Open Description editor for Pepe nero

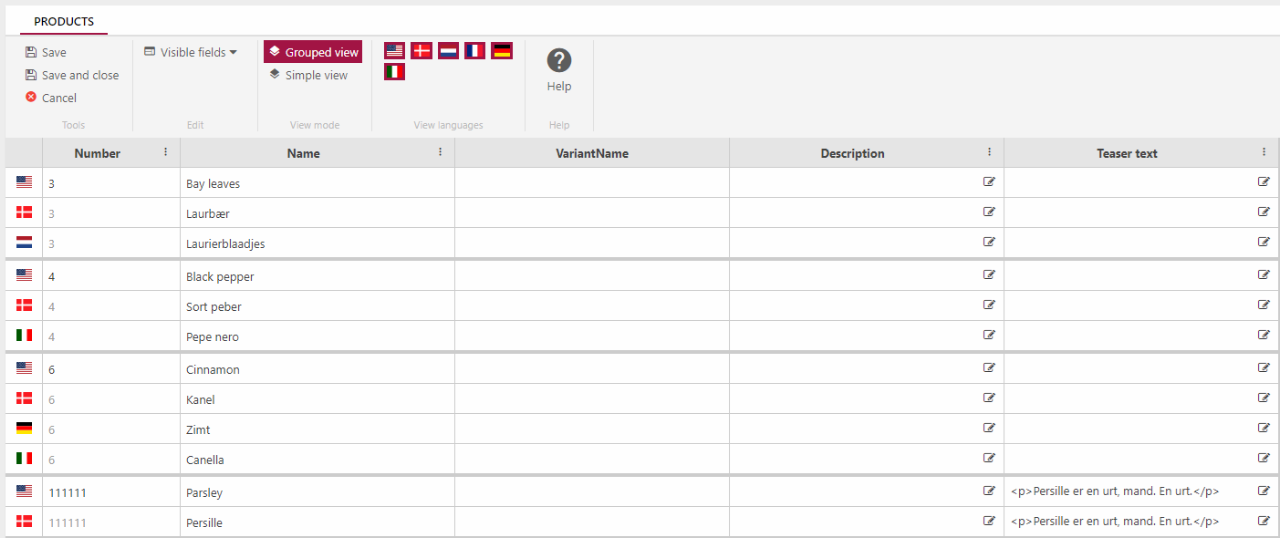[989, 335]
